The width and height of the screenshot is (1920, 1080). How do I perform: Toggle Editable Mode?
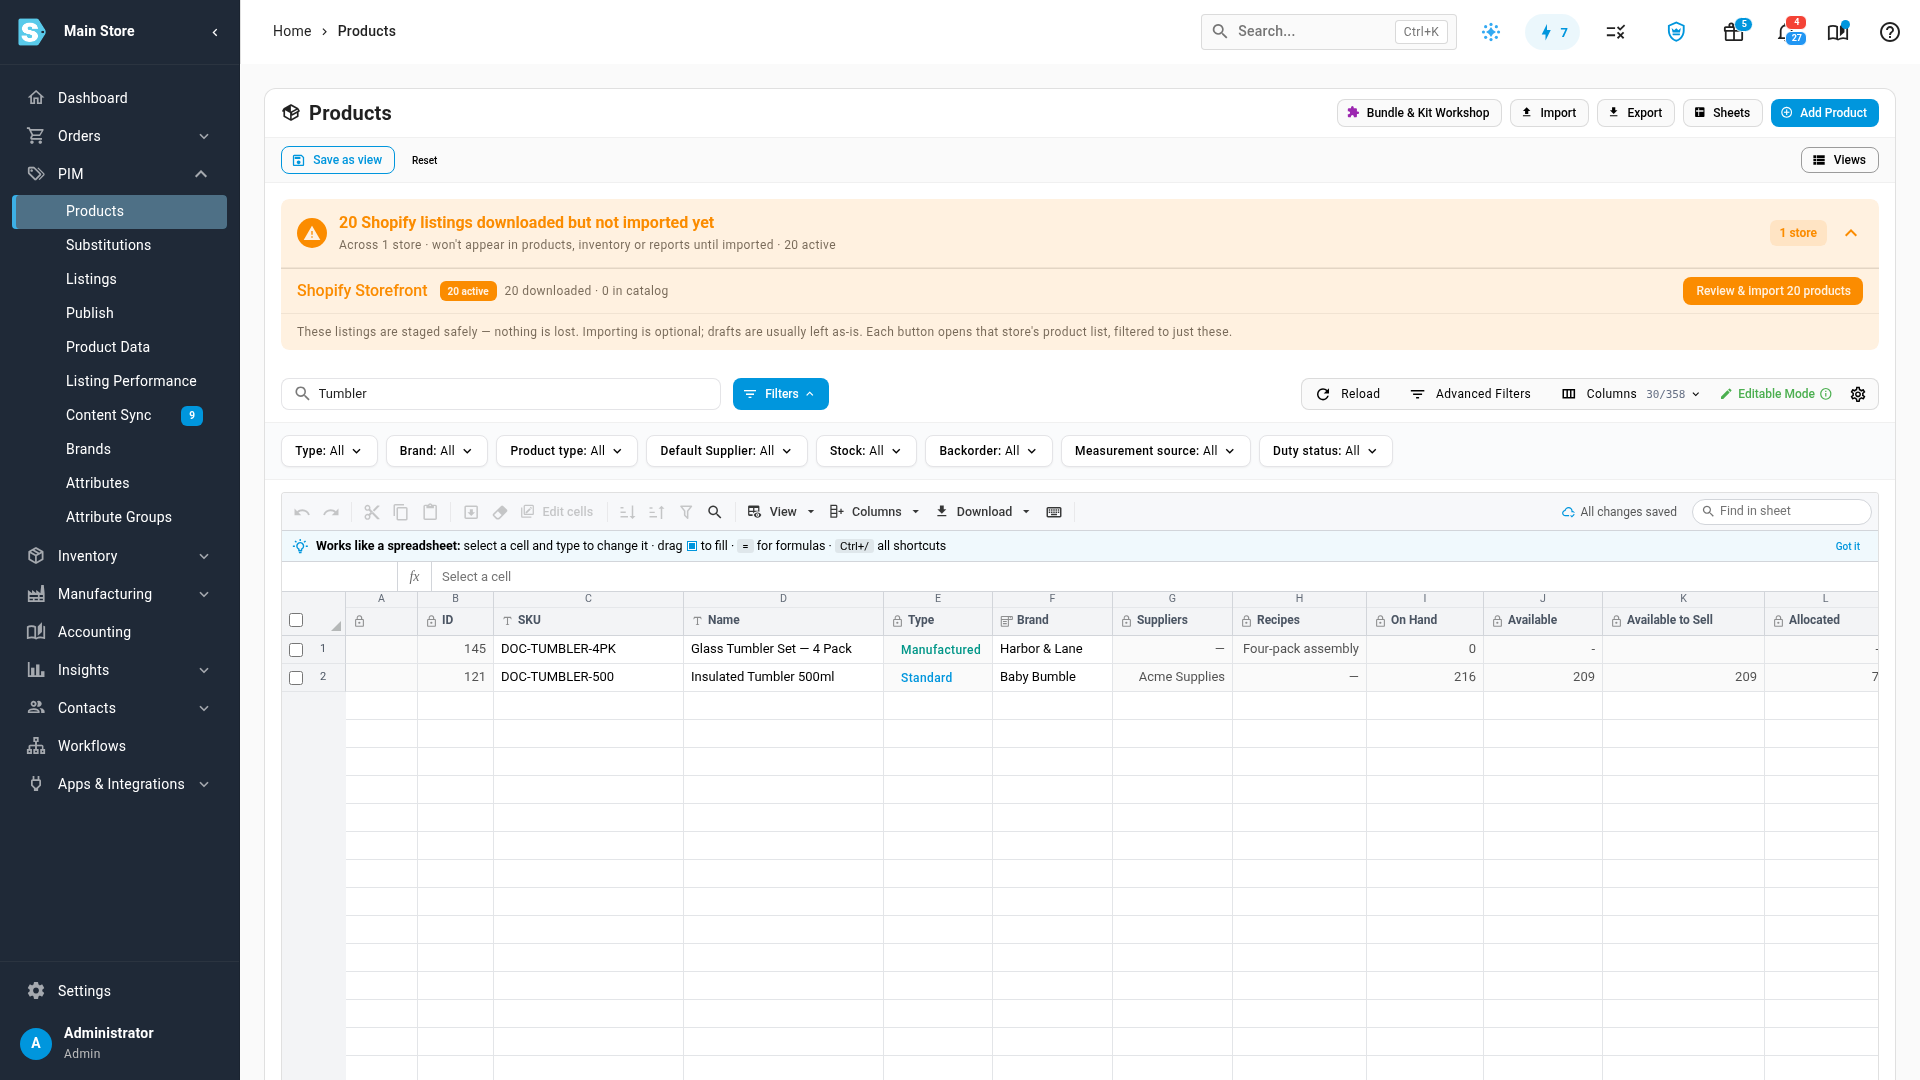(1775, 394)
